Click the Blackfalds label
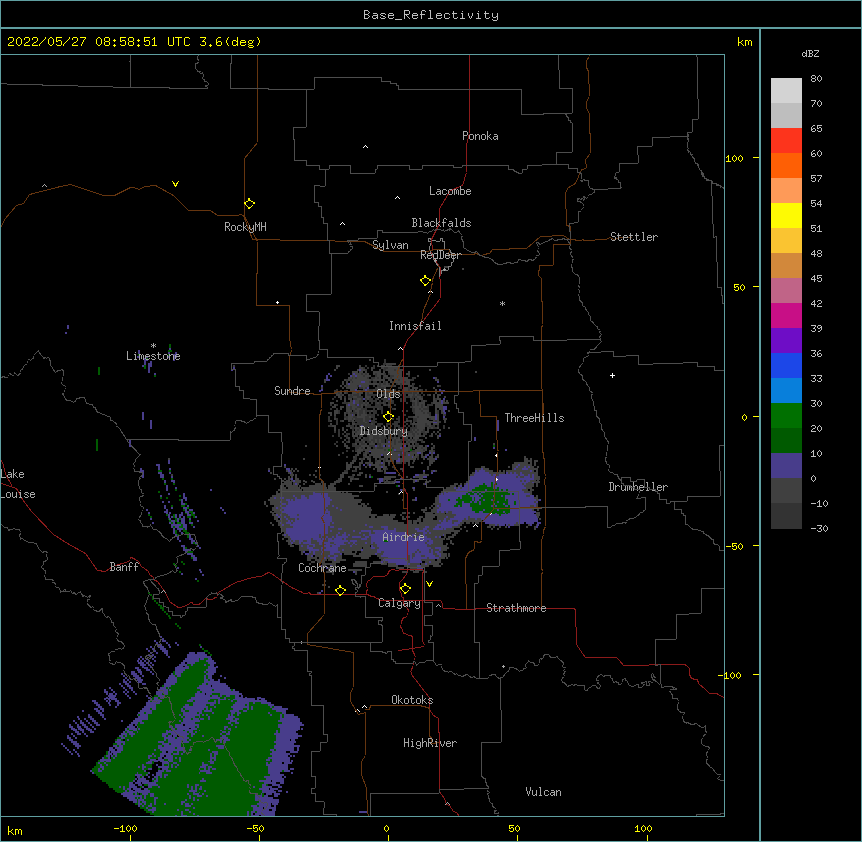The height and width of the screenshot is (842, 862). [441, 223]
